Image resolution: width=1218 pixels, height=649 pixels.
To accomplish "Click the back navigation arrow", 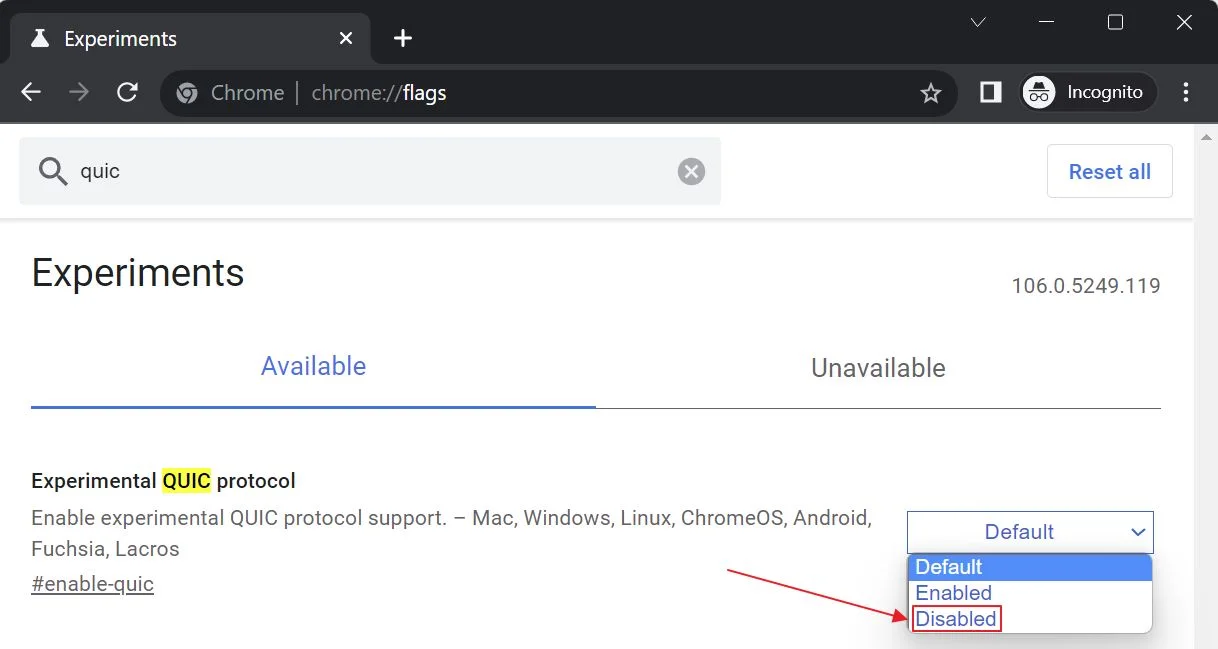I will tap(31, 93).
